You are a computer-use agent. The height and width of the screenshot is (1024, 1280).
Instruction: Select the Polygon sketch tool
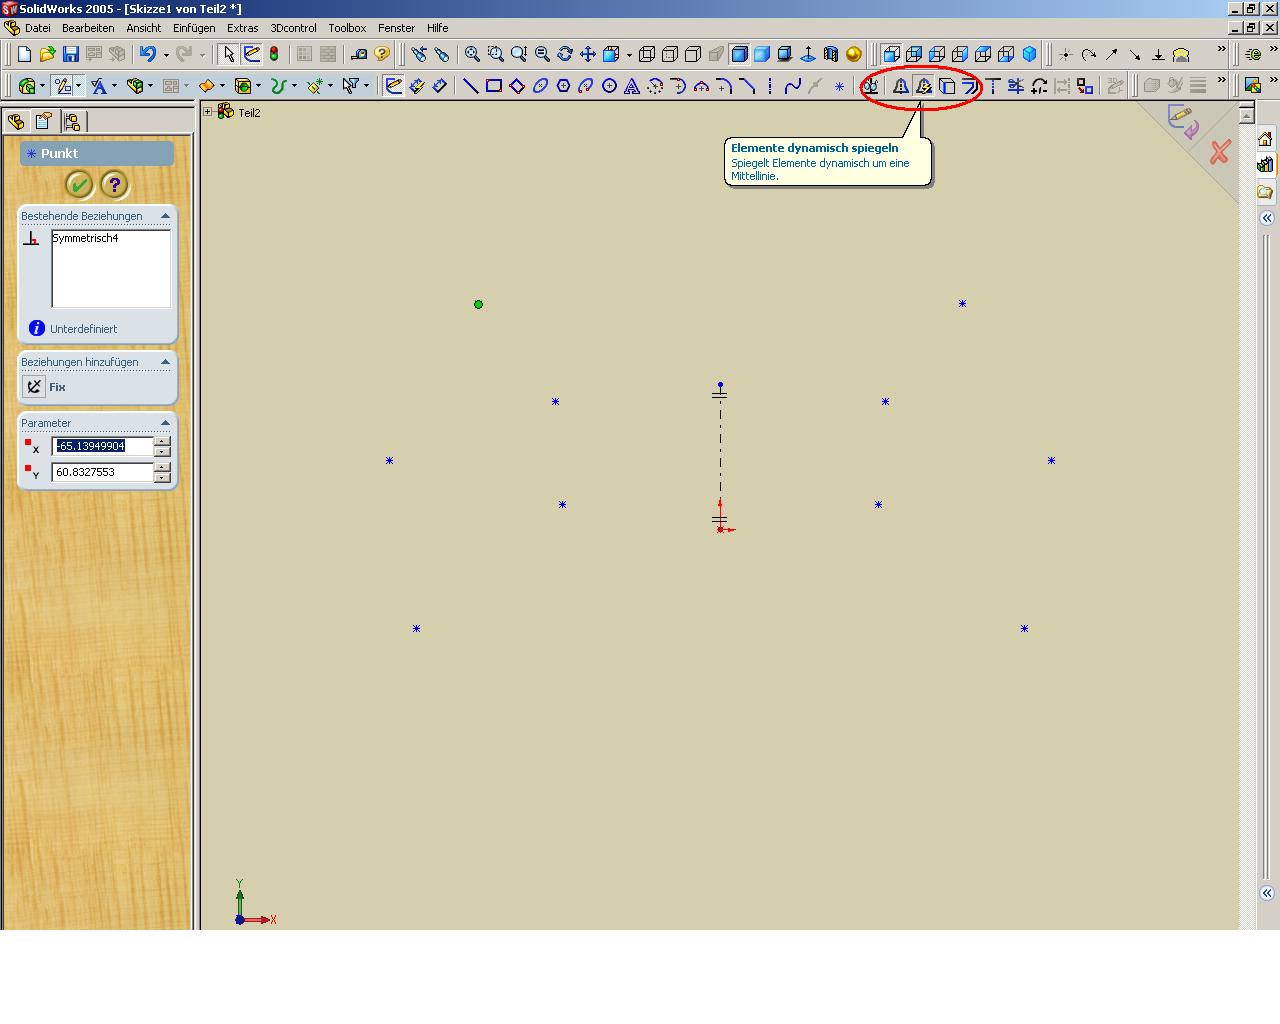coord(563,86)
